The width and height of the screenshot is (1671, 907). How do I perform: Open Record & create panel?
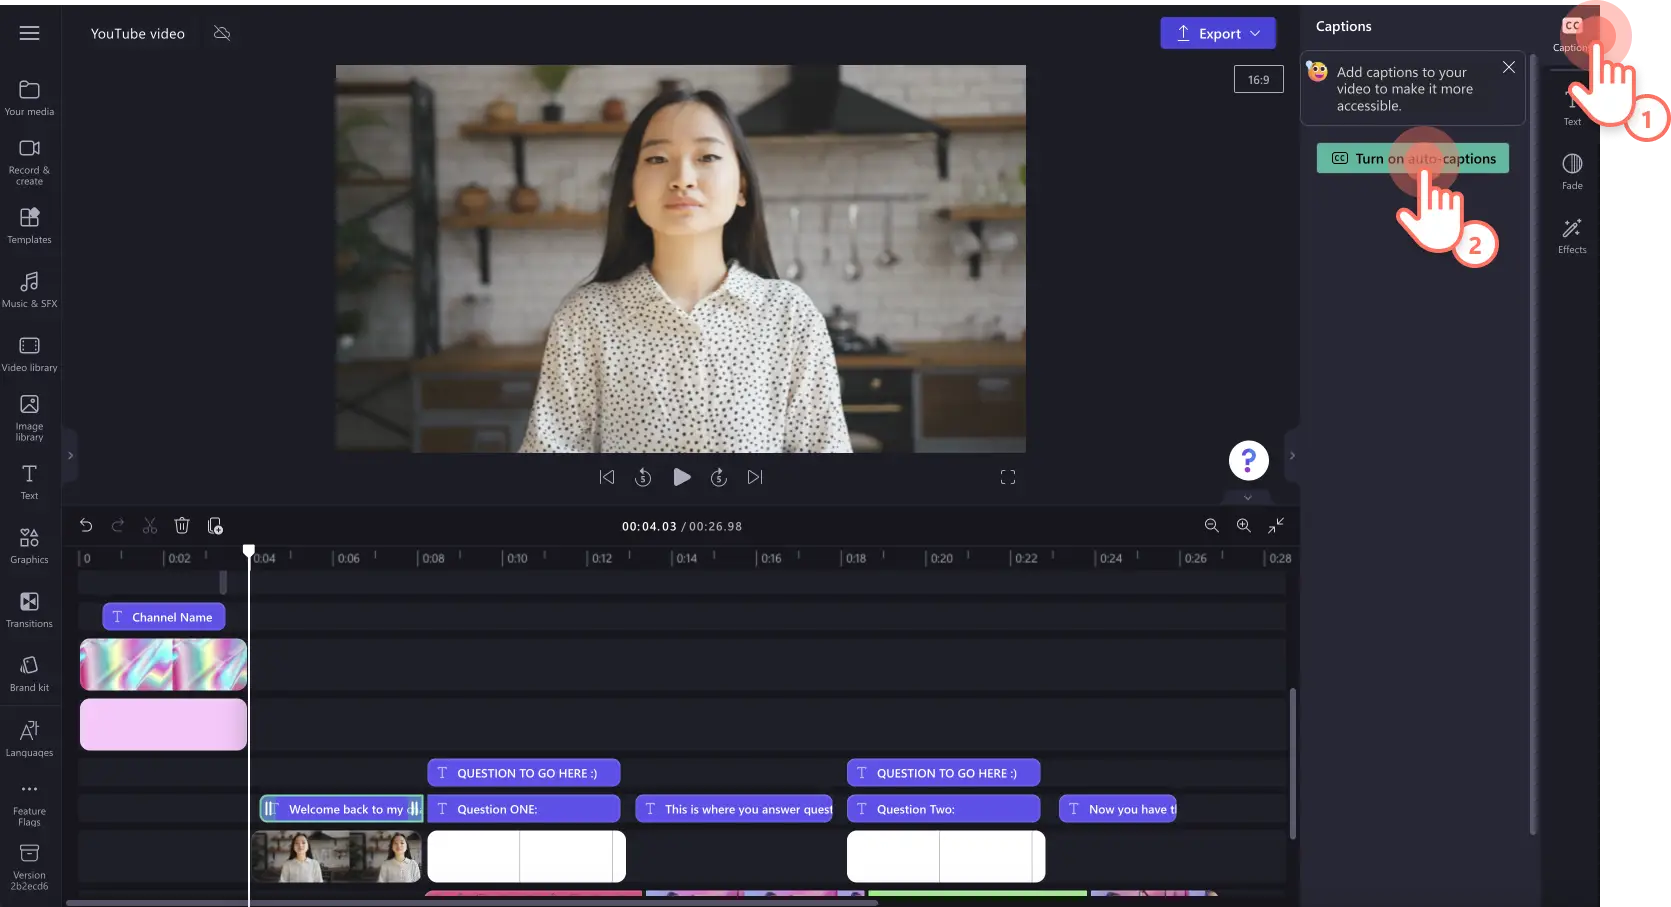coord(30,161)
